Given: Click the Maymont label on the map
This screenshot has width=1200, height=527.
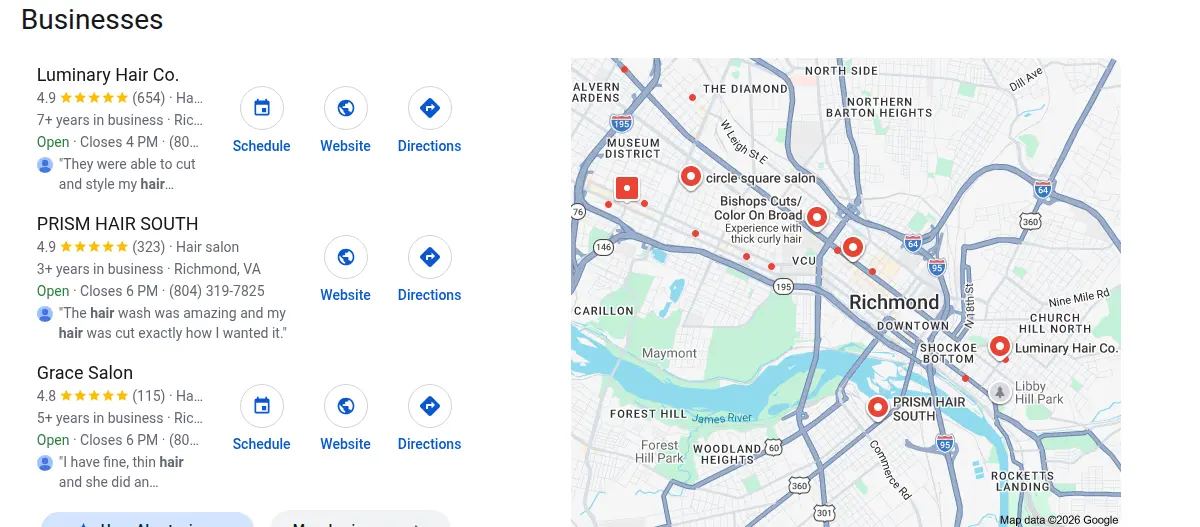Looking at the screenshot, I should pos(669,353).
